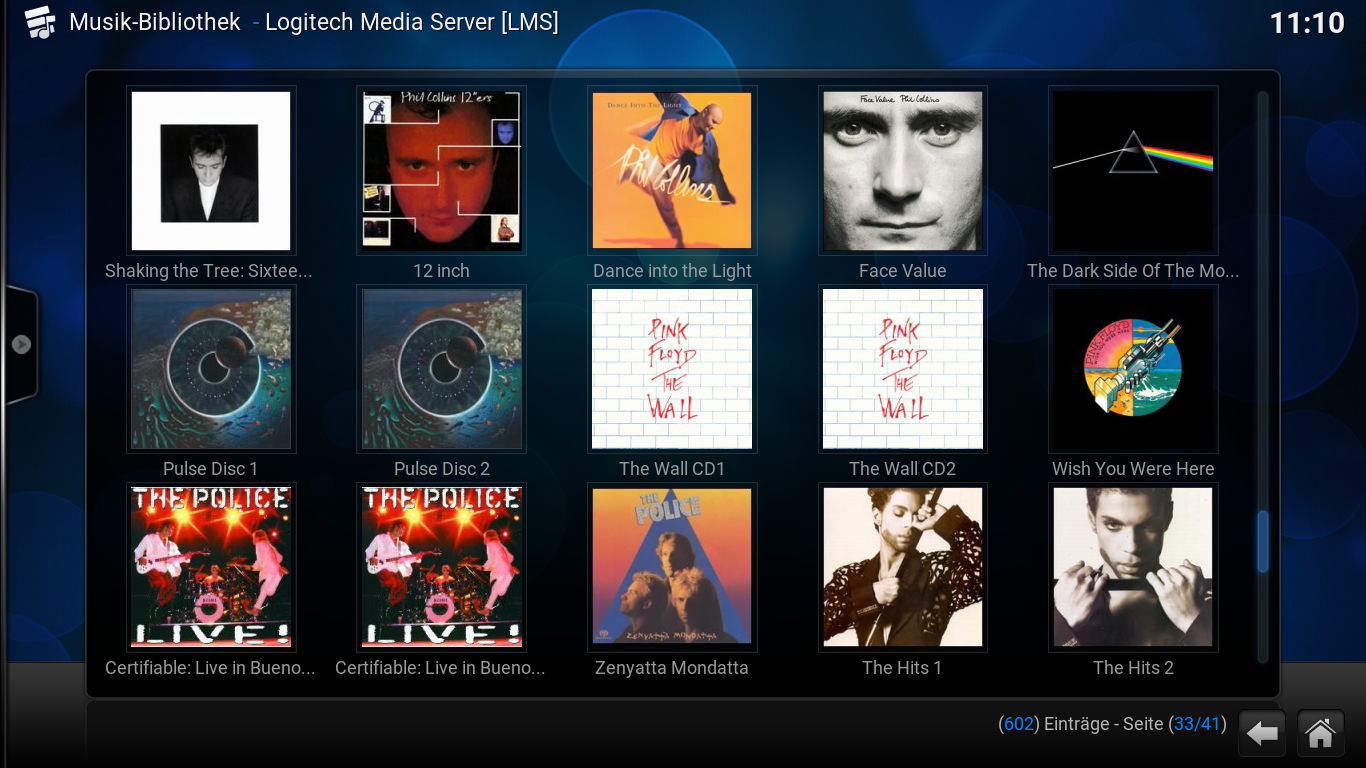
Task: Click 'Face Value' album title text
Action: pyautogui.click(x=902, y=271)
